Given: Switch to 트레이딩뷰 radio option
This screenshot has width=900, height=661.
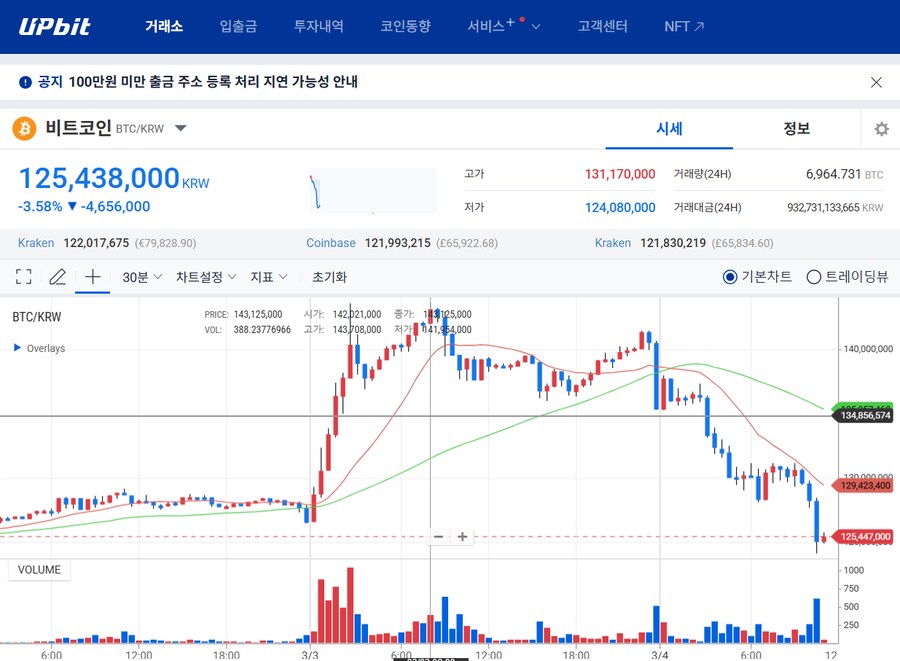Looking at the screenshot, I should point(814,277).
